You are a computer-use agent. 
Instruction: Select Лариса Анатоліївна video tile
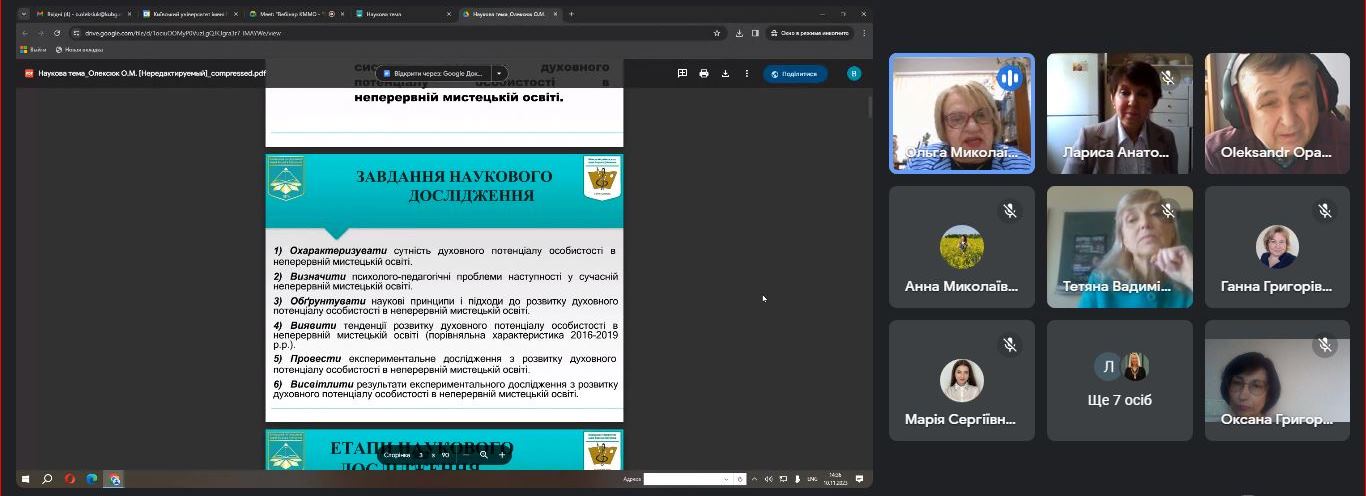(1119, 113)
